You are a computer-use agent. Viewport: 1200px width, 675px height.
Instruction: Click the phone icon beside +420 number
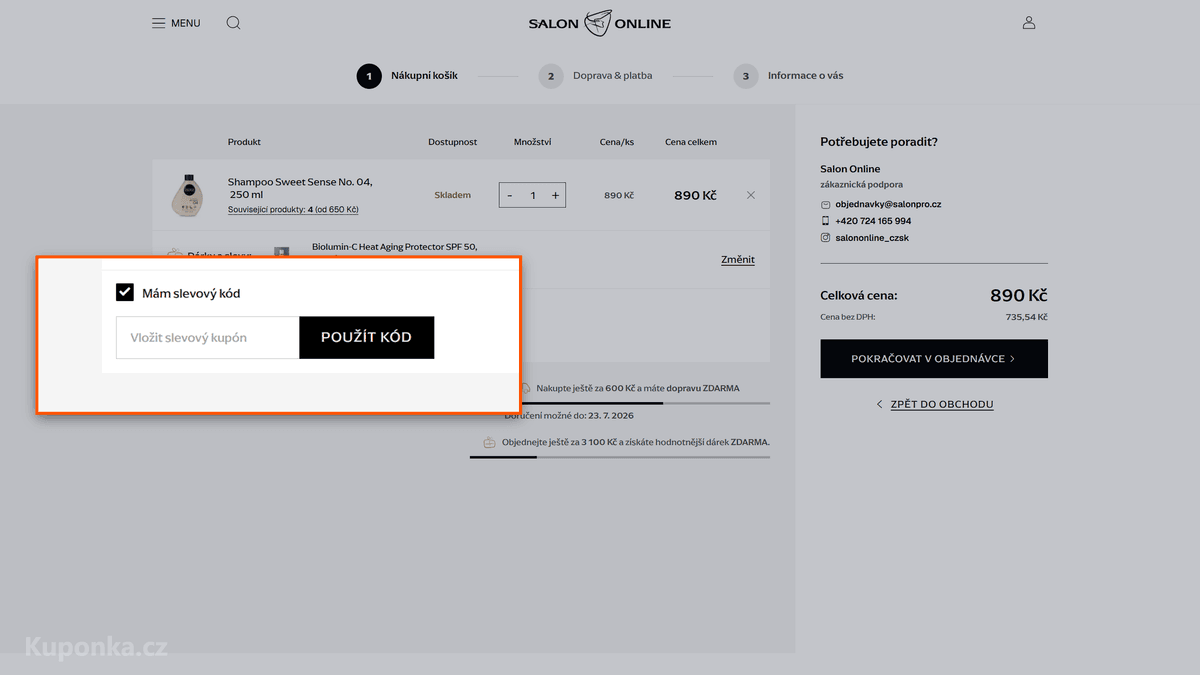click(x=826, y=221)
